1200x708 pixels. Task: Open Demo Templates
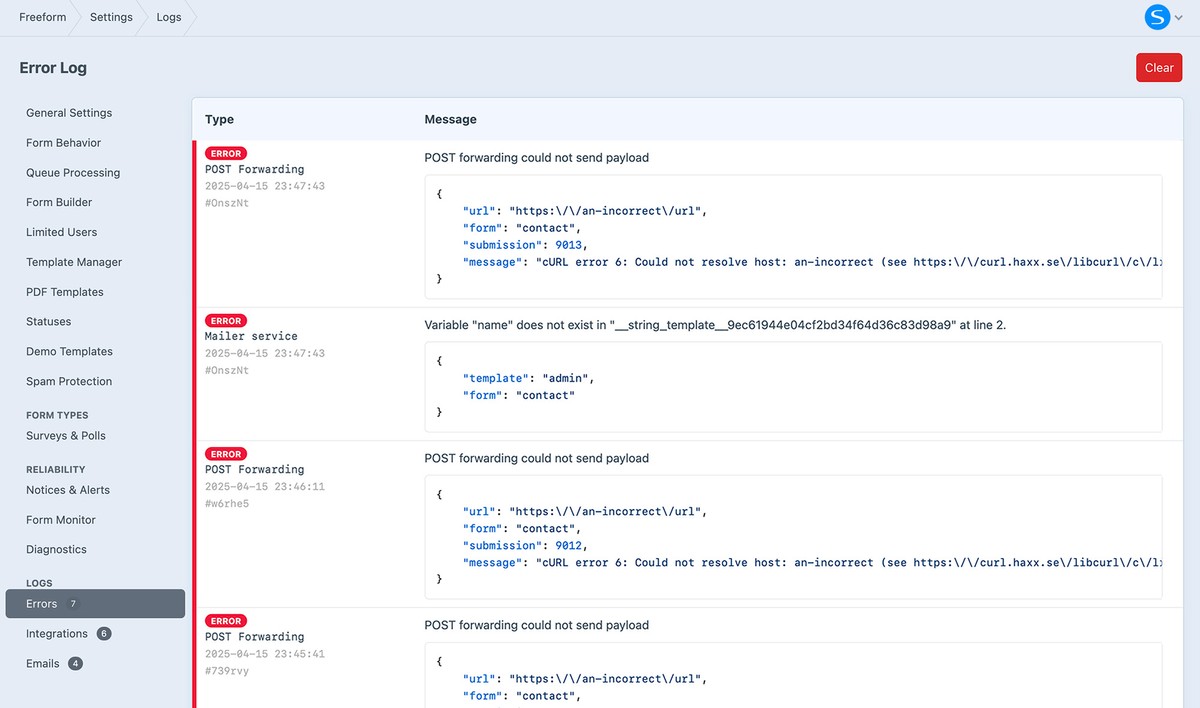click(69, 352)
